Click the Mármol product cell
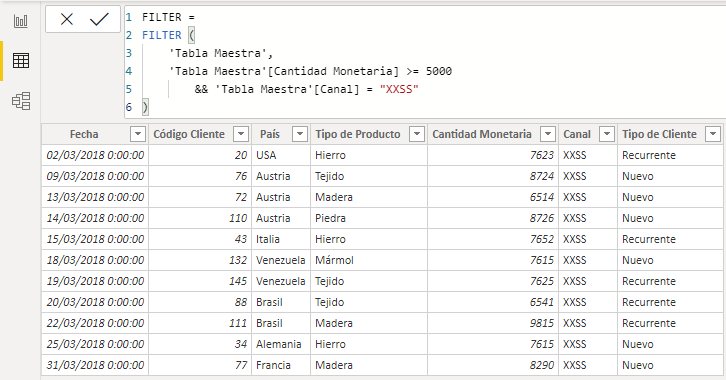The image size is (726, 380). click(x=369, y=260)
